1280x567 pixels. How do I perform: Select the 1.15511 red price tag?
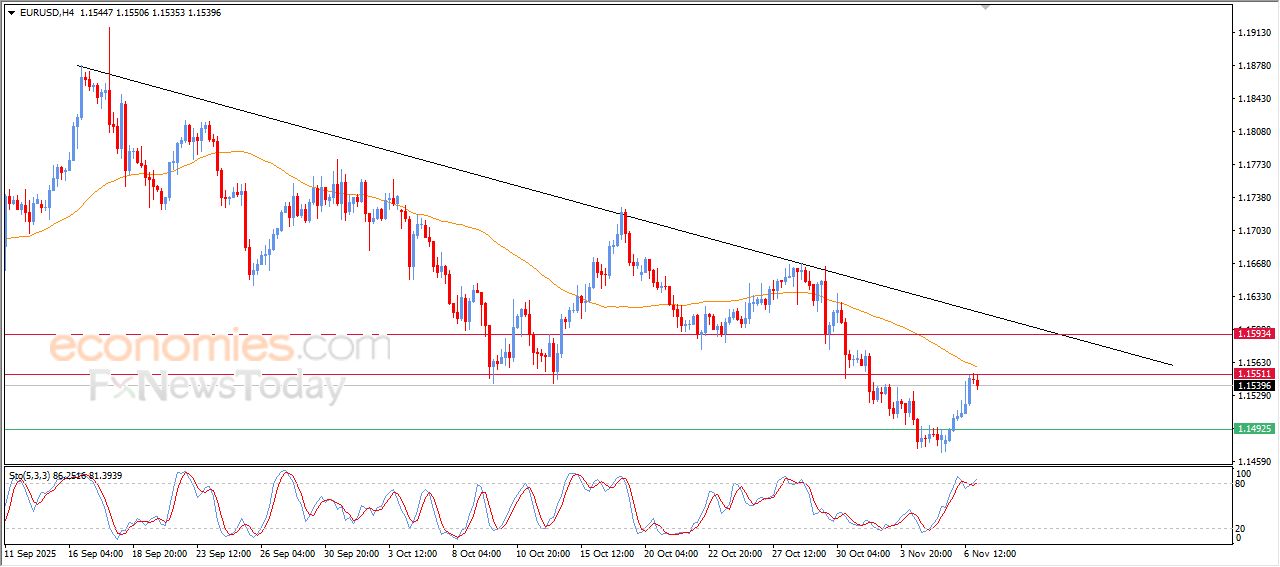pos(1254,373)
